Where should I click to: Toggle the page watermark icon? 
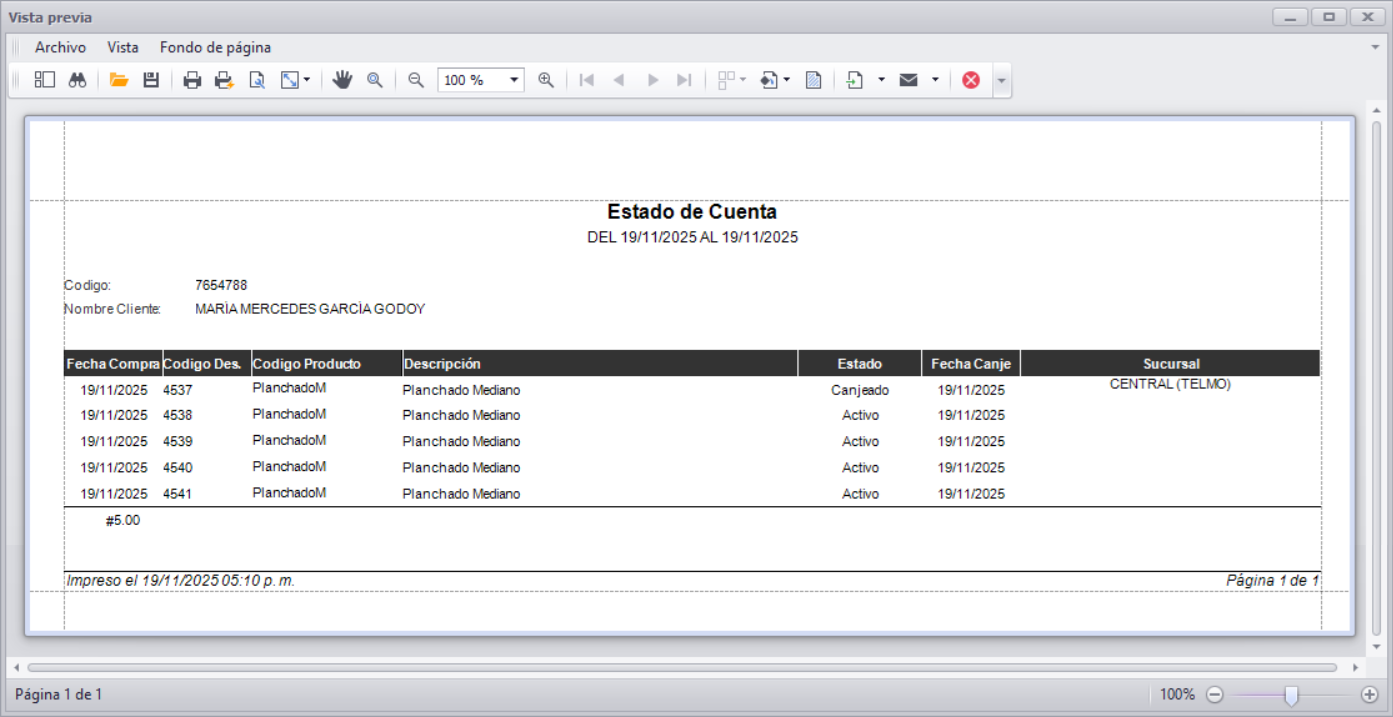[x=813, y=80]
